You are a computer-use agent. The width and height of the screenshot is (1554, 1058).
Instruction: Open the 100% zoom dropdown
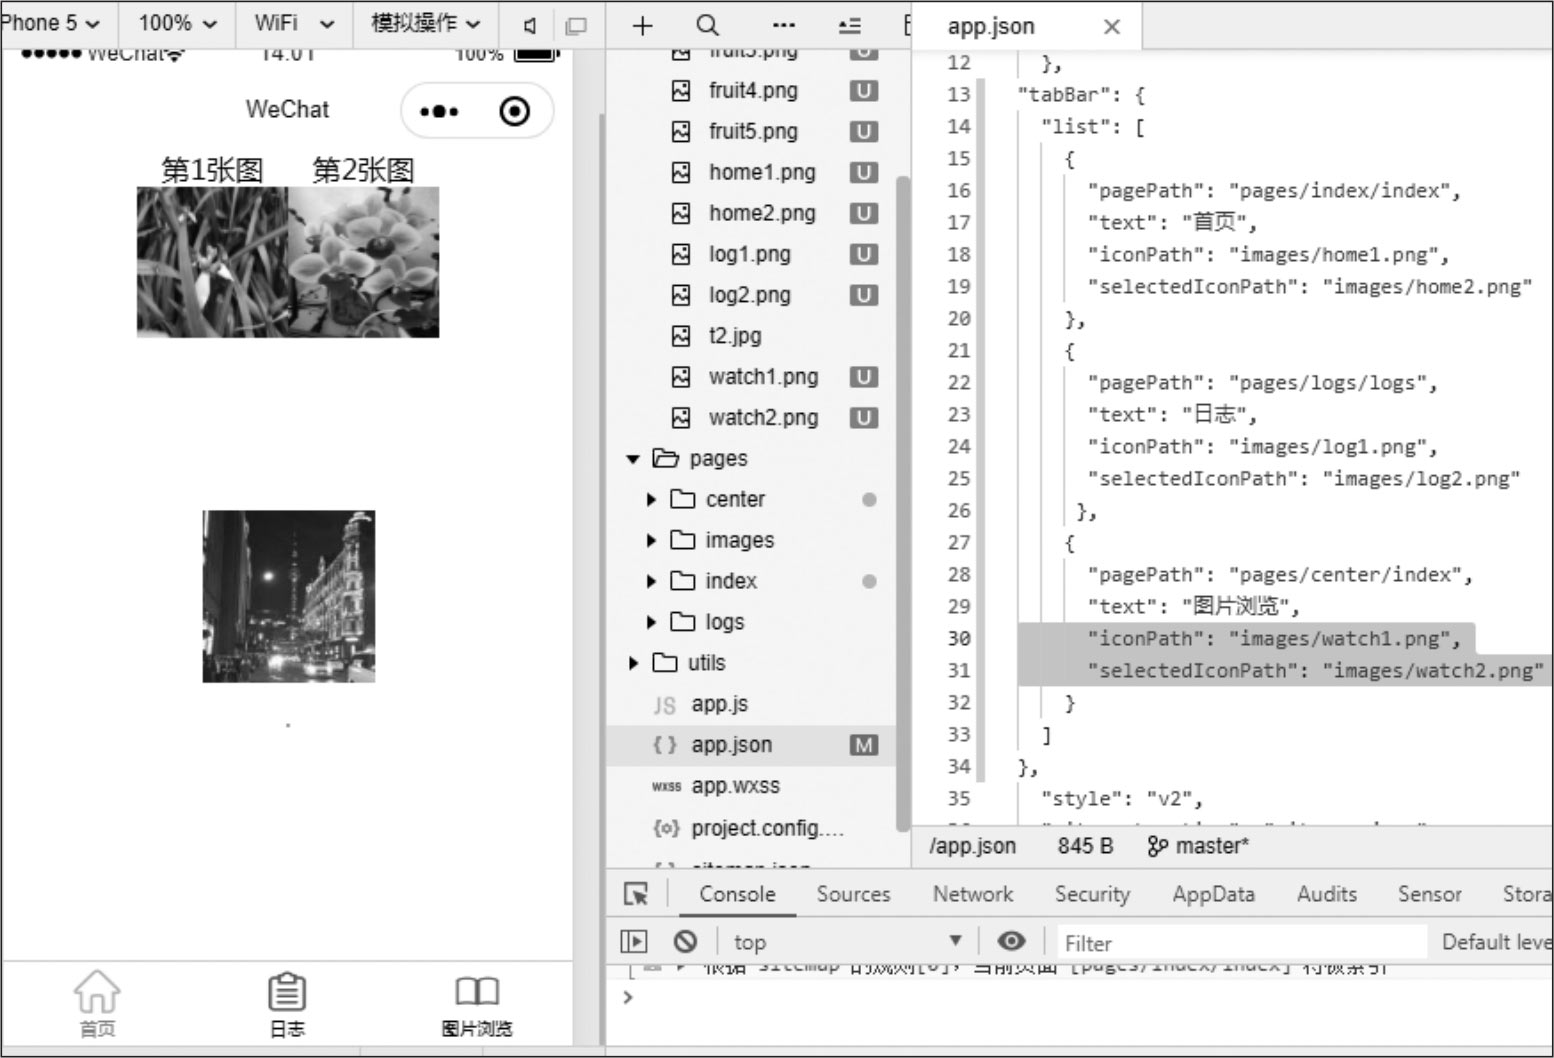pos(177,23)
